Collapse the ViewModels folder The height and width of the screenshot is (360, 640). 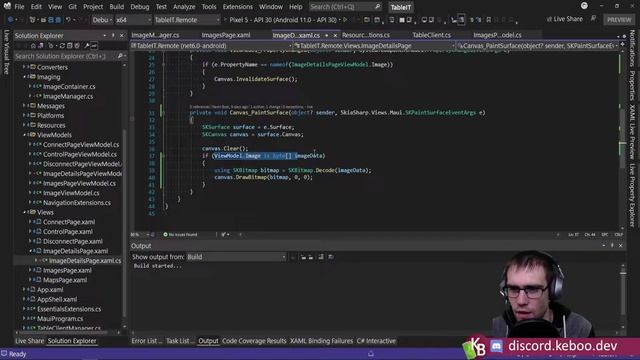point(24,135)
